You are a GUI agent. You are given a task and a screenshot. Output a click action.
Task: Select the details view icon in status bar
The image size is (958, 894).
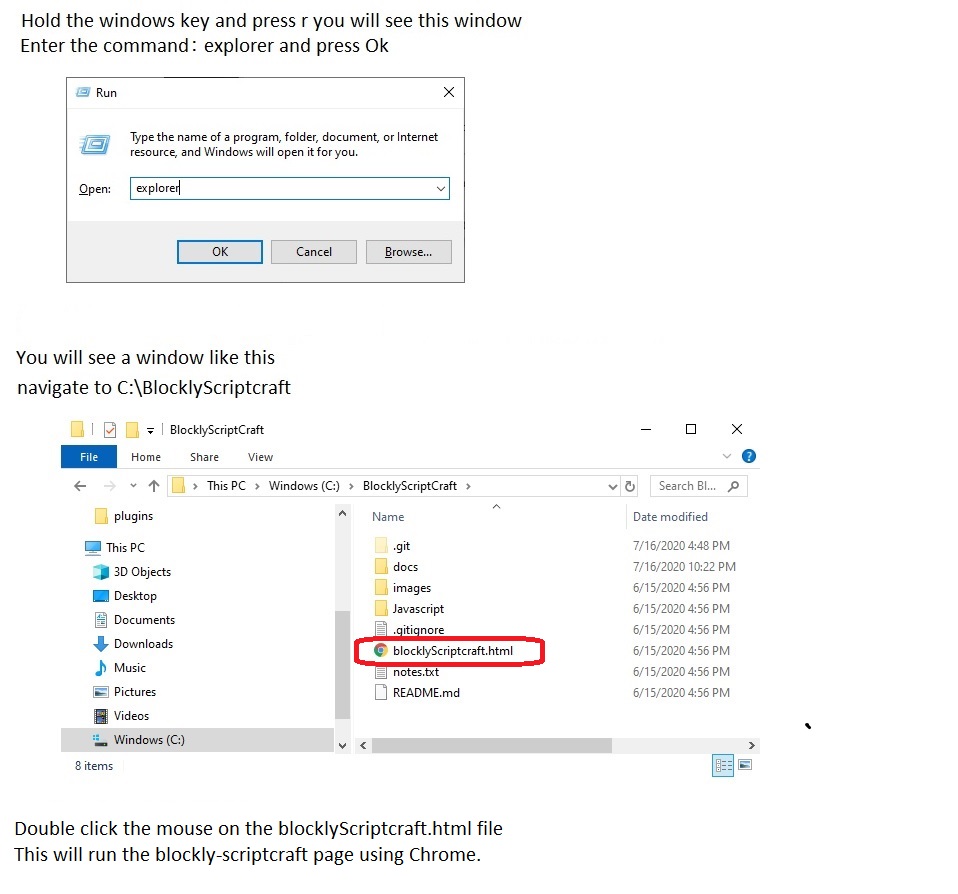point(723,766)
